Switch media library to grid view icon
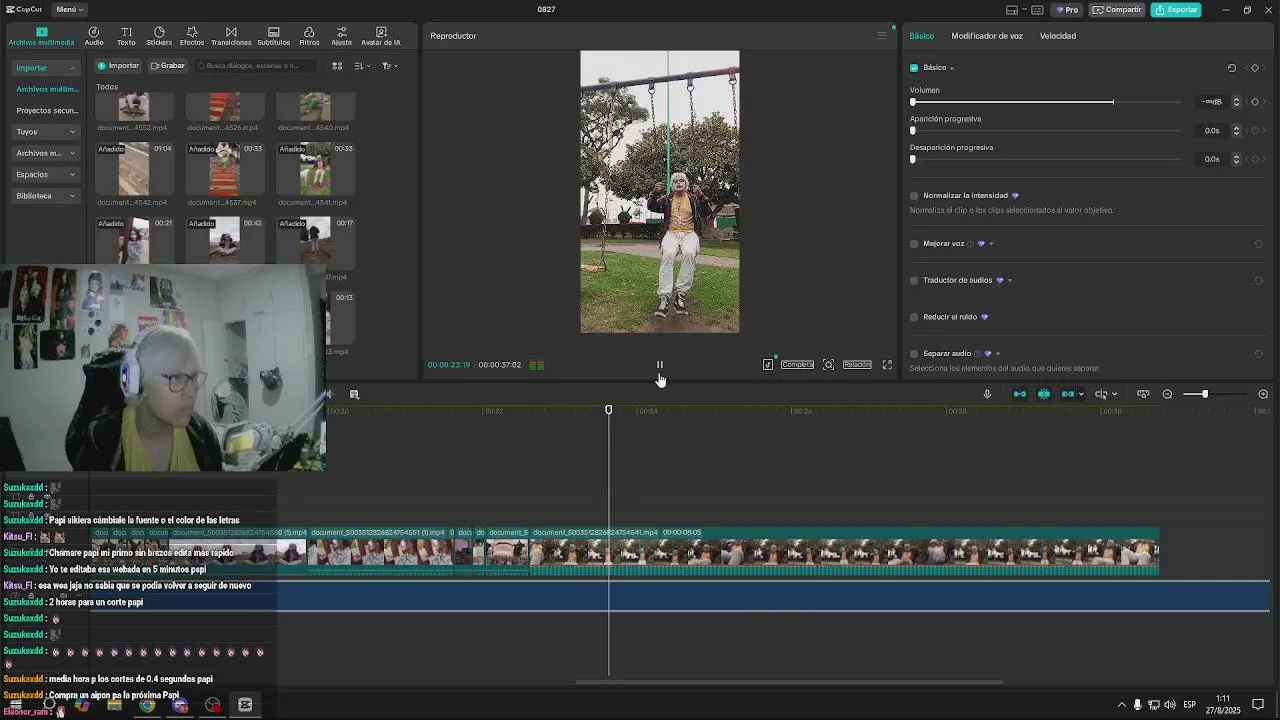The height and width of the screenshot is (720, 1280). (x=337, y=66)
